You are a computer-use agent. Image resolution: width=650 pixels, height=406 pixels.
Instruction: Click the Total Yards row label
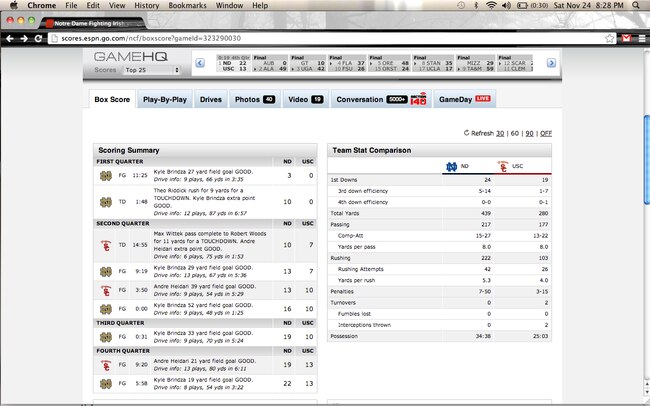pyautogui.click(x=345, y=213)
